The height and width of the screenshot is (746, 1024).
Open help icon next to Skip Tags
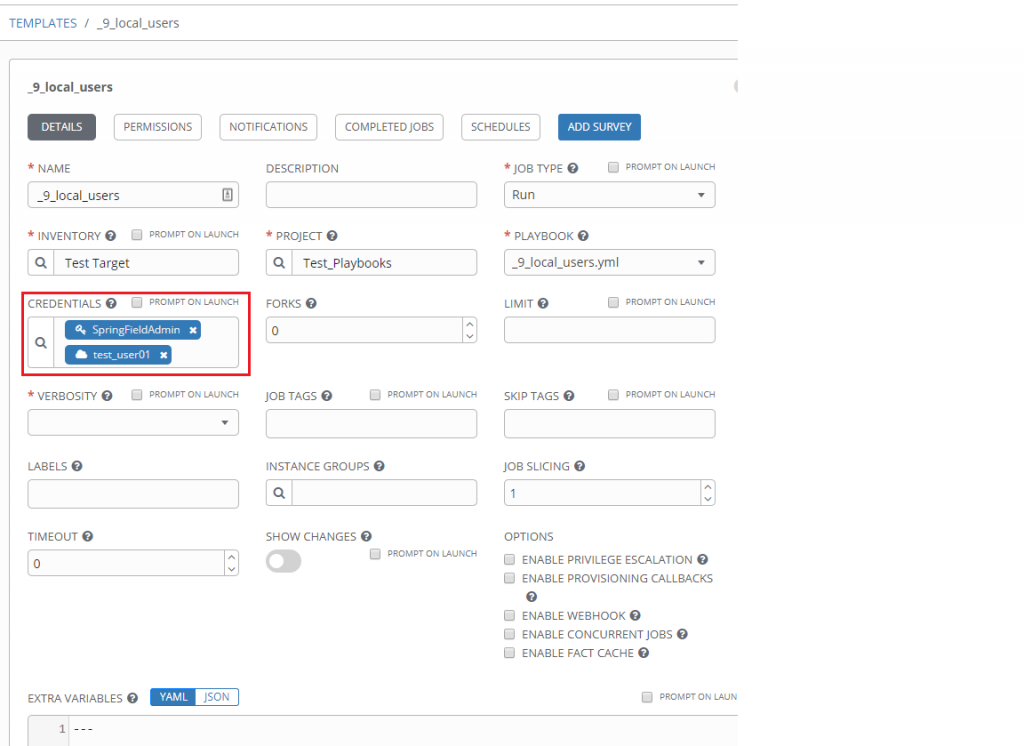tap(569, 396)
